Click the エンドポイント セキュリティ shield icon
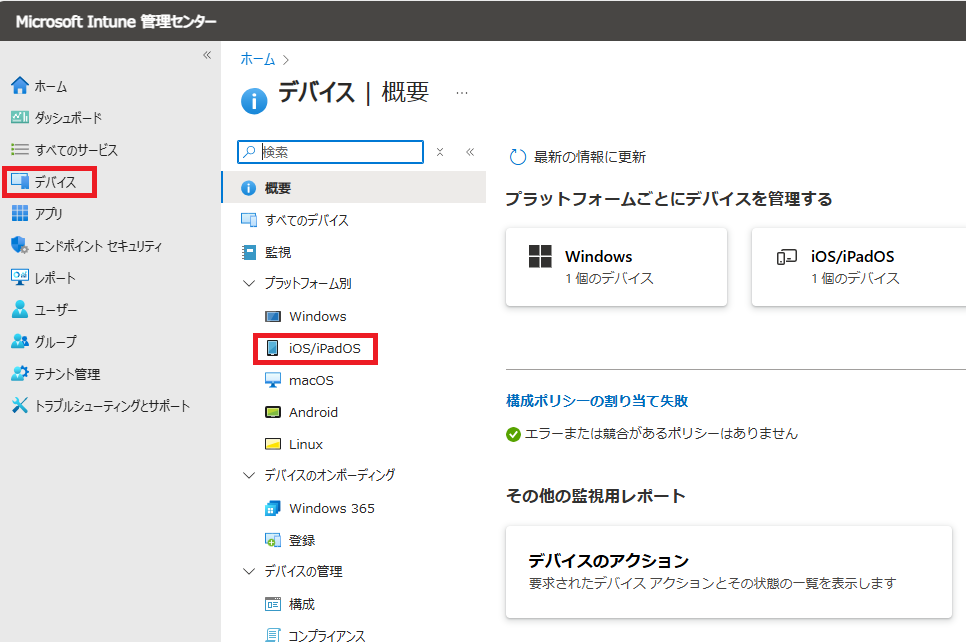The width and height of the screenshot is (966, 642). pyautogui.click(x=20, y=245)
